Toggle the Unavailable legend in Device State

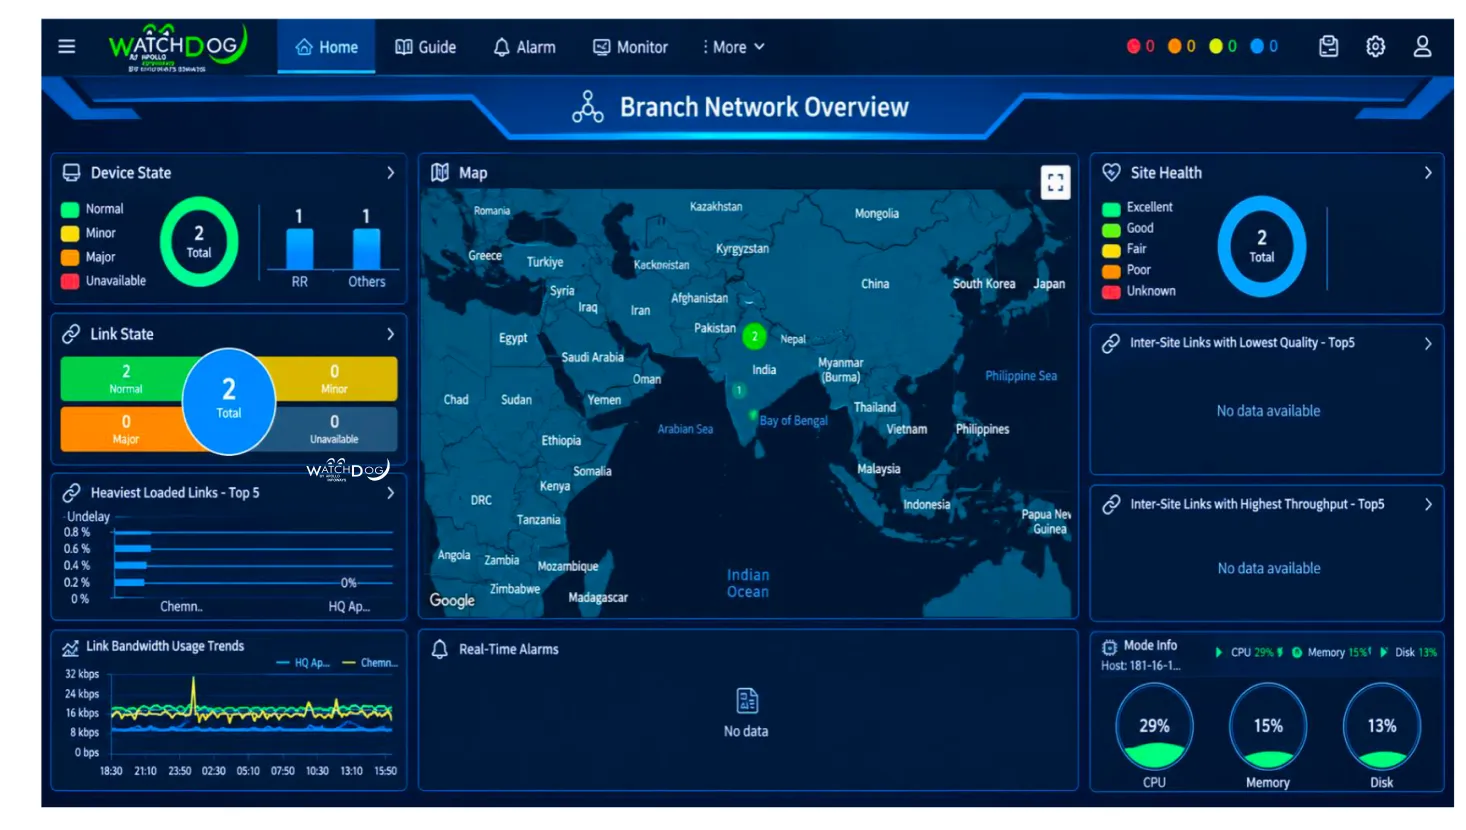(103, 281)
